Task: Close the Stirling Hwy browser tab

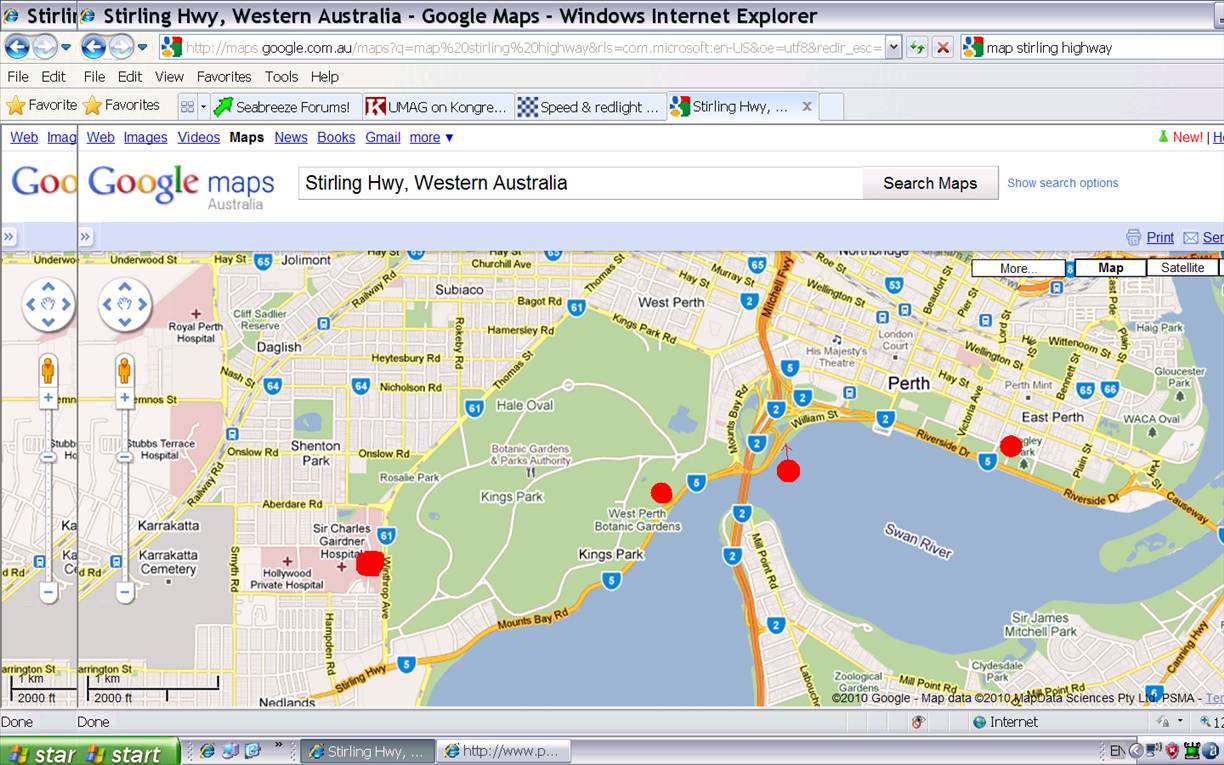Action: [806, 106]
